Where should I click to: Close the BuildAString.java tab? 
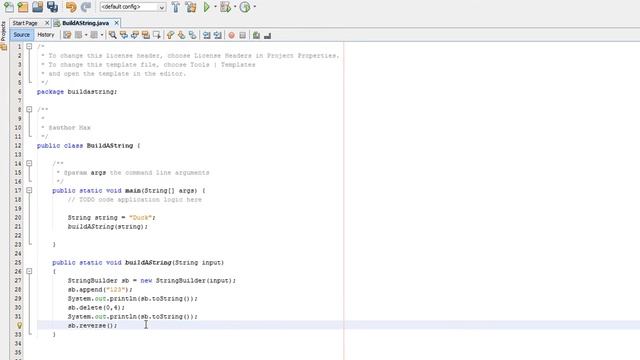click(x=117, y=23)
